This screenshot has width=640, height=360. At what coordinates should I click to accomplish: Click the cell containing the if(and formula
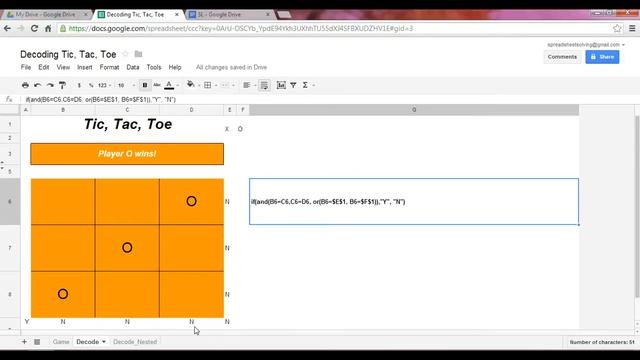click(x=414, y=201)
